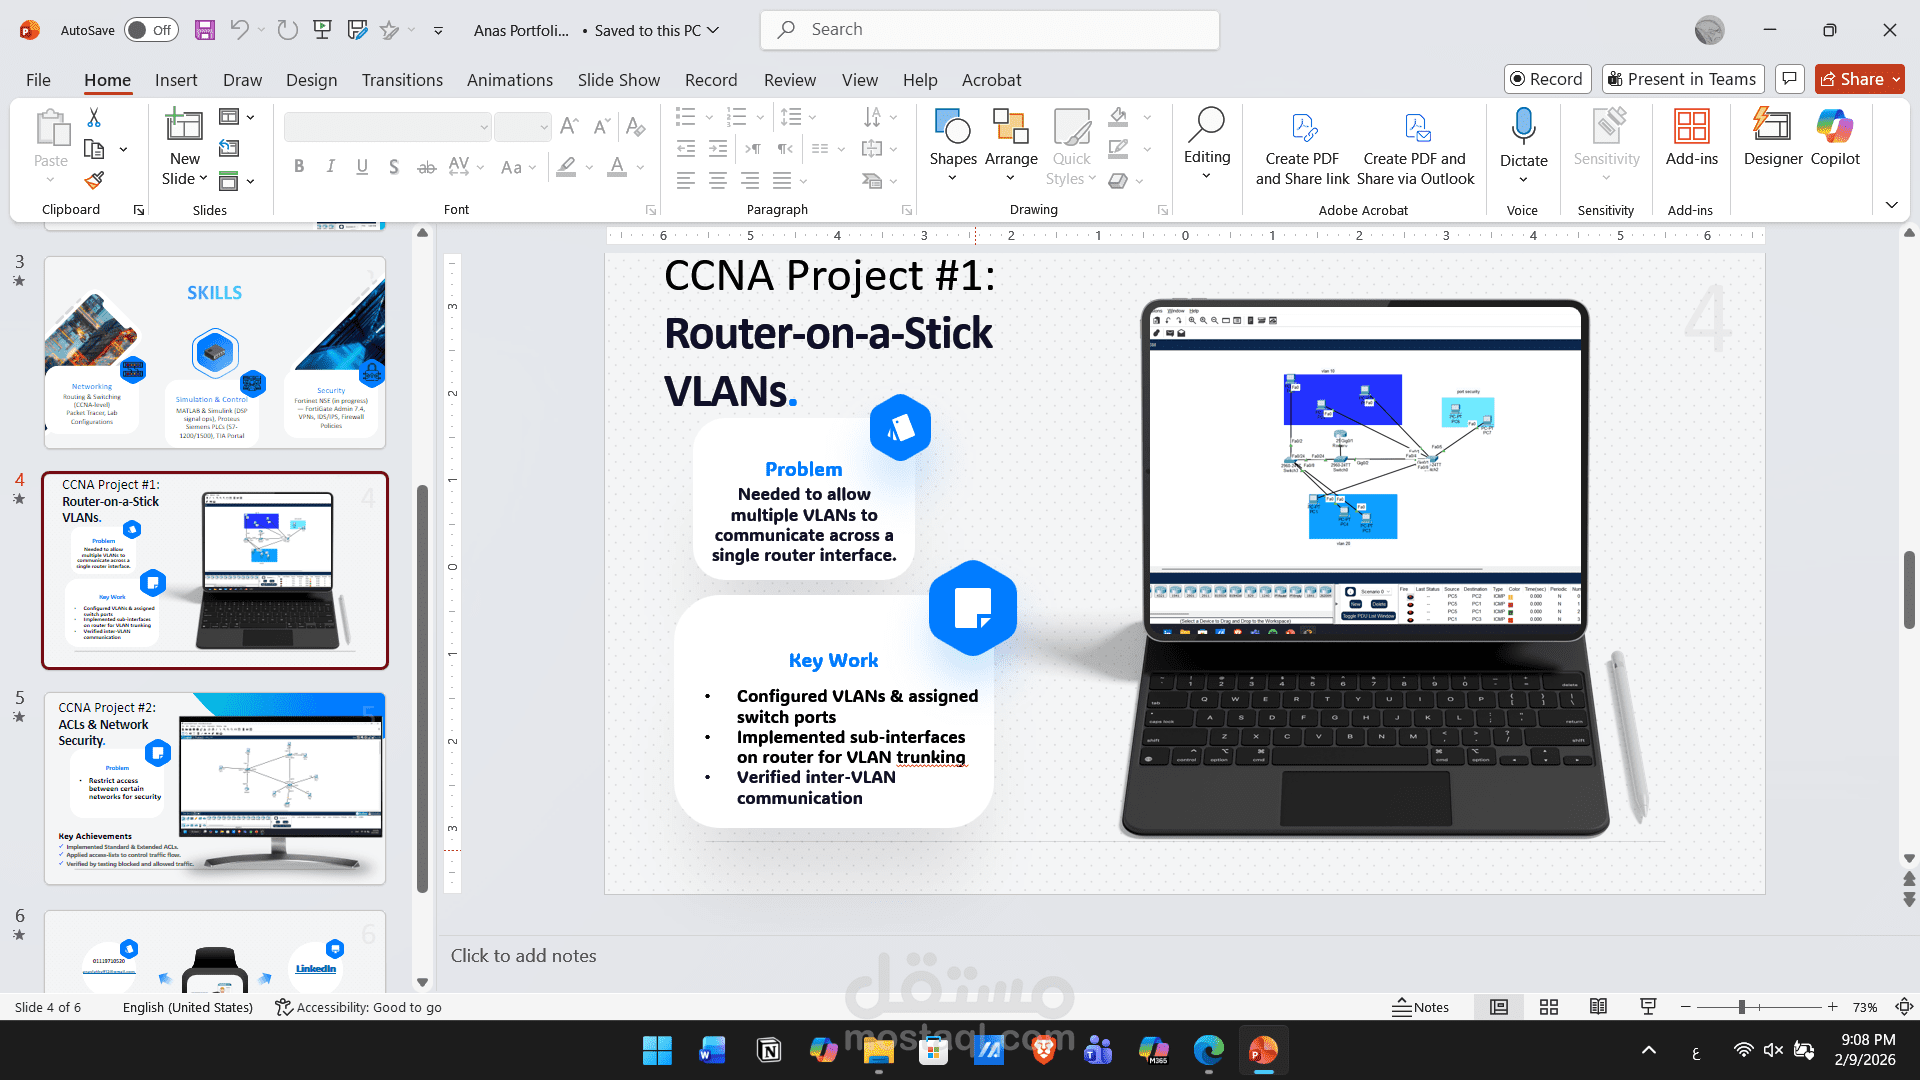
Task: Start presentation from beginning icon
Action: coord(322,30)
